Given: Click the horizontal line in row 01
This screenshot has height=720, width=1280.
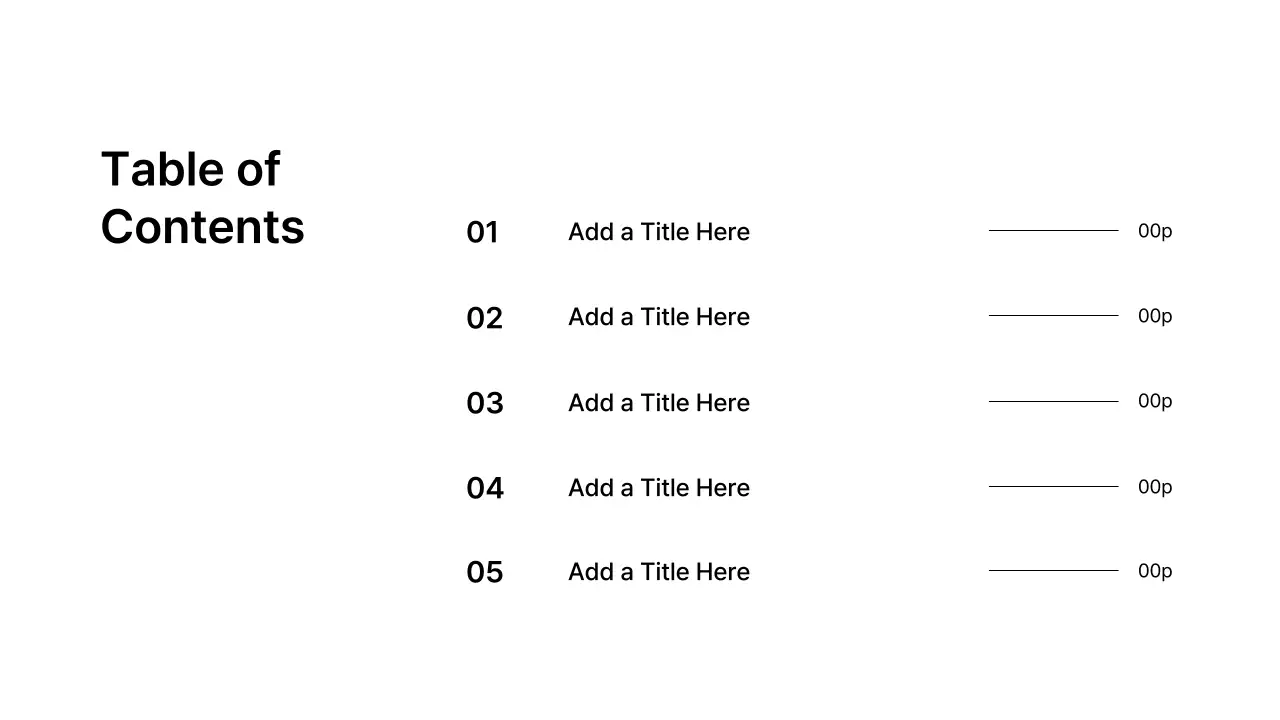Looking at the screenshot, I should (1053, 231).
